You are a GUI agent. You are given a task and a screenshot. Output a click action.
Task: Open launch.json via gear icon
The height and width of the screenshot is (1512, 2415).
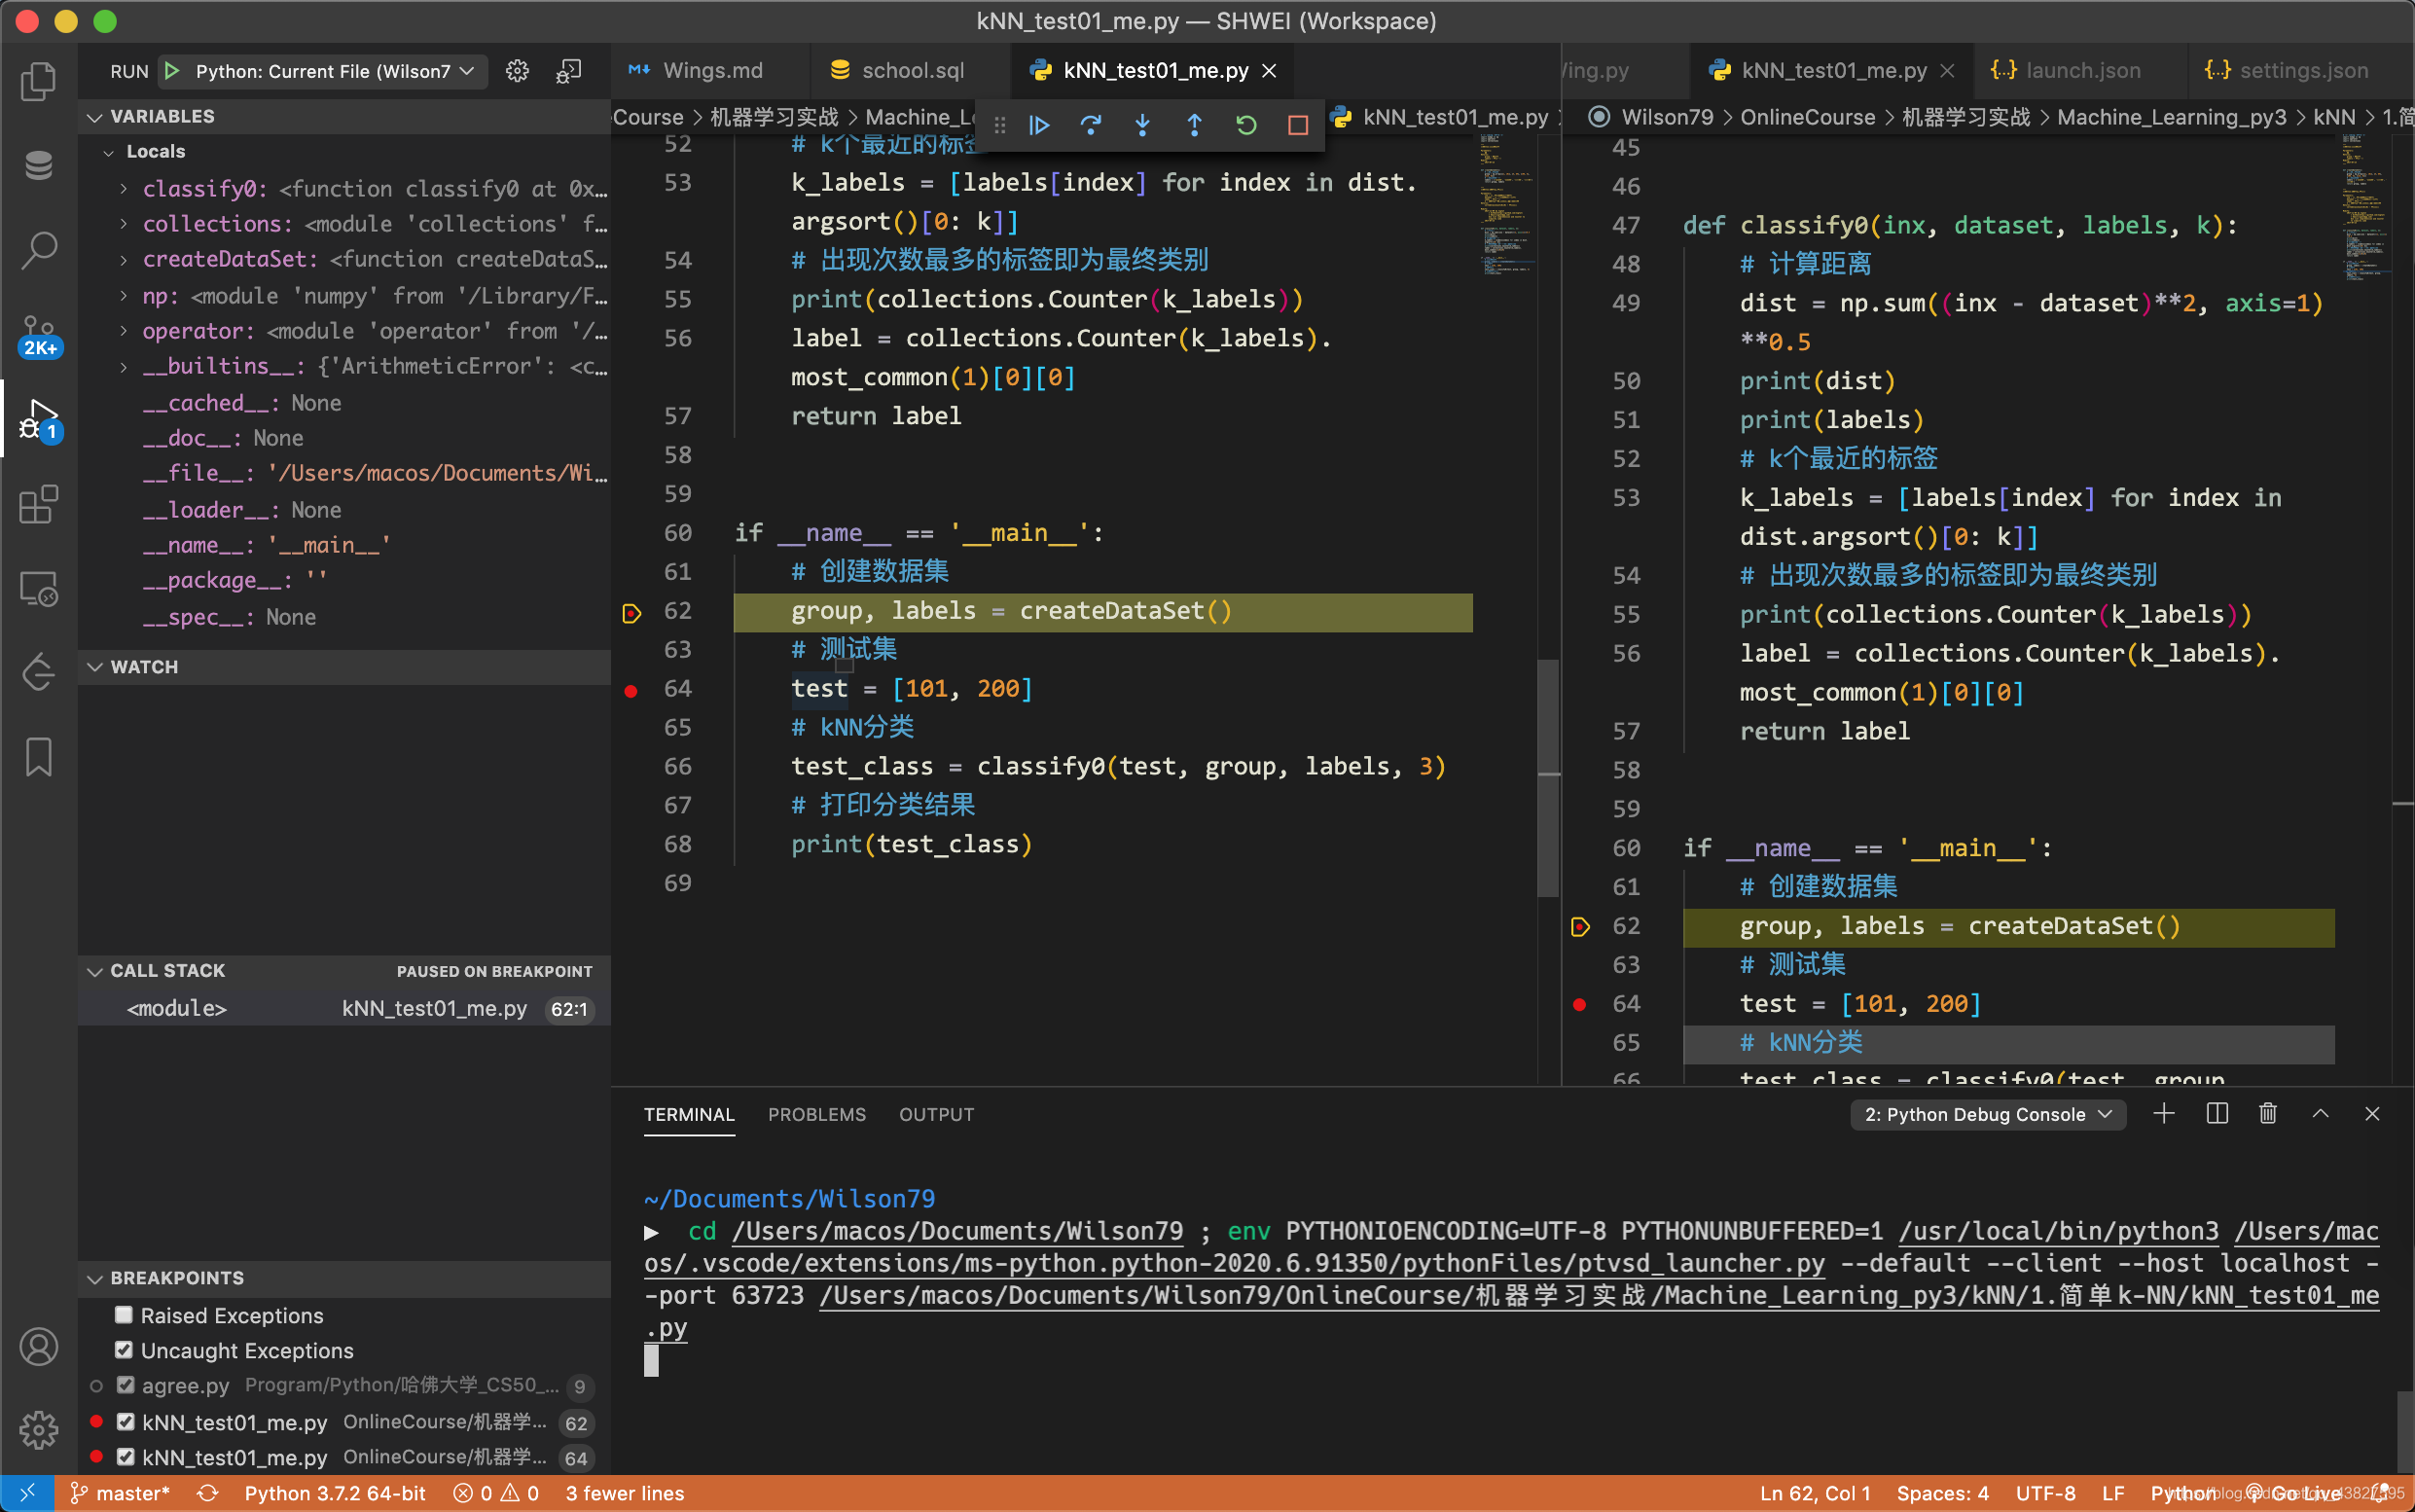[517, 71]
